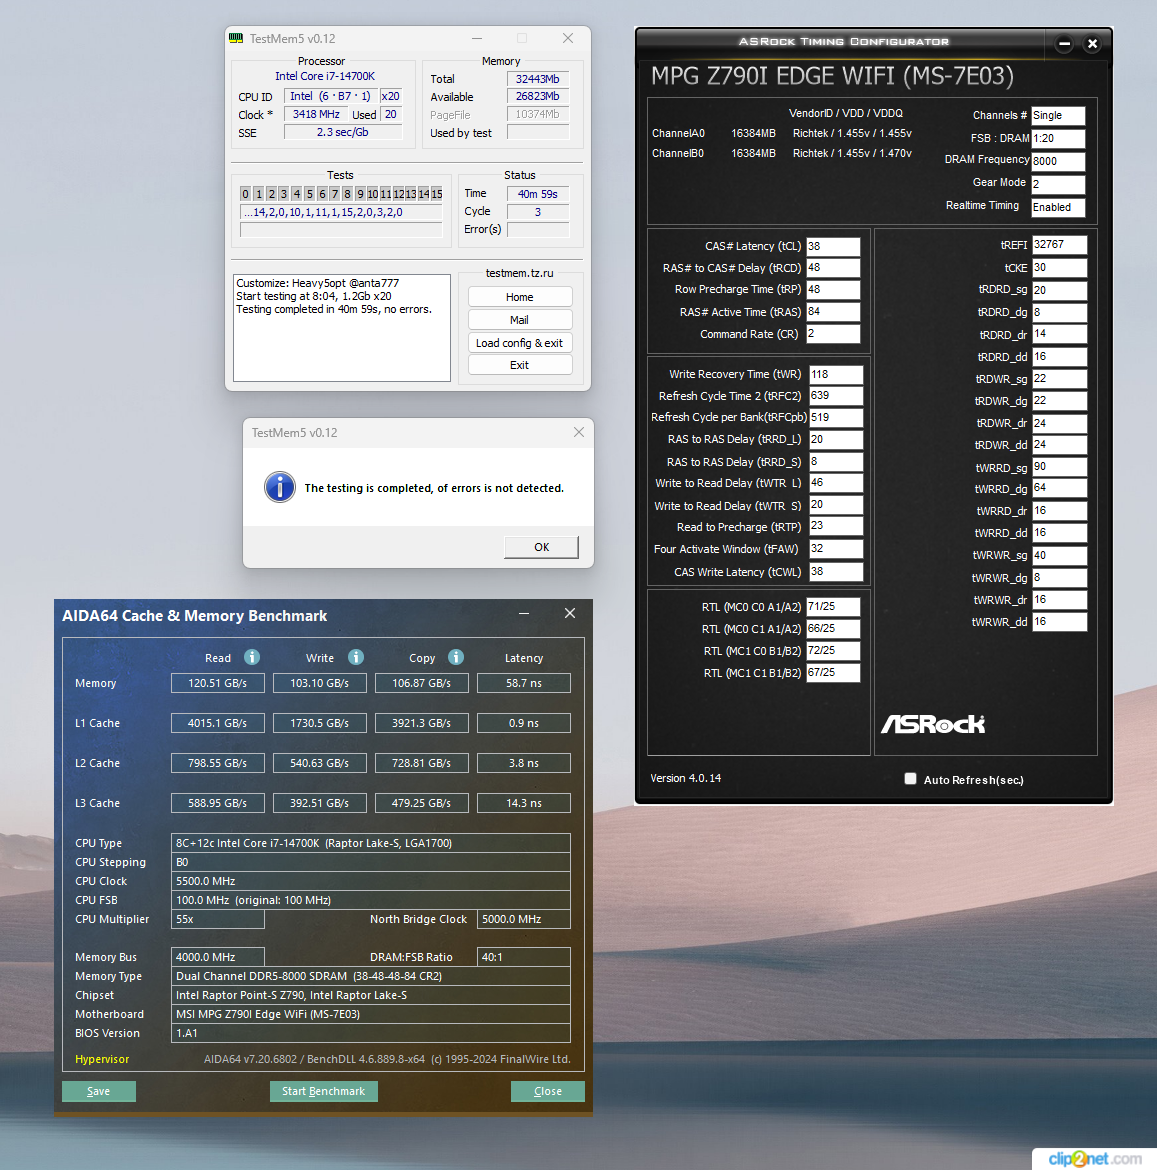
Task: Click the RAS# Active Time (tRAS) field
Action: pyautogui.click(x=833, y=312)
